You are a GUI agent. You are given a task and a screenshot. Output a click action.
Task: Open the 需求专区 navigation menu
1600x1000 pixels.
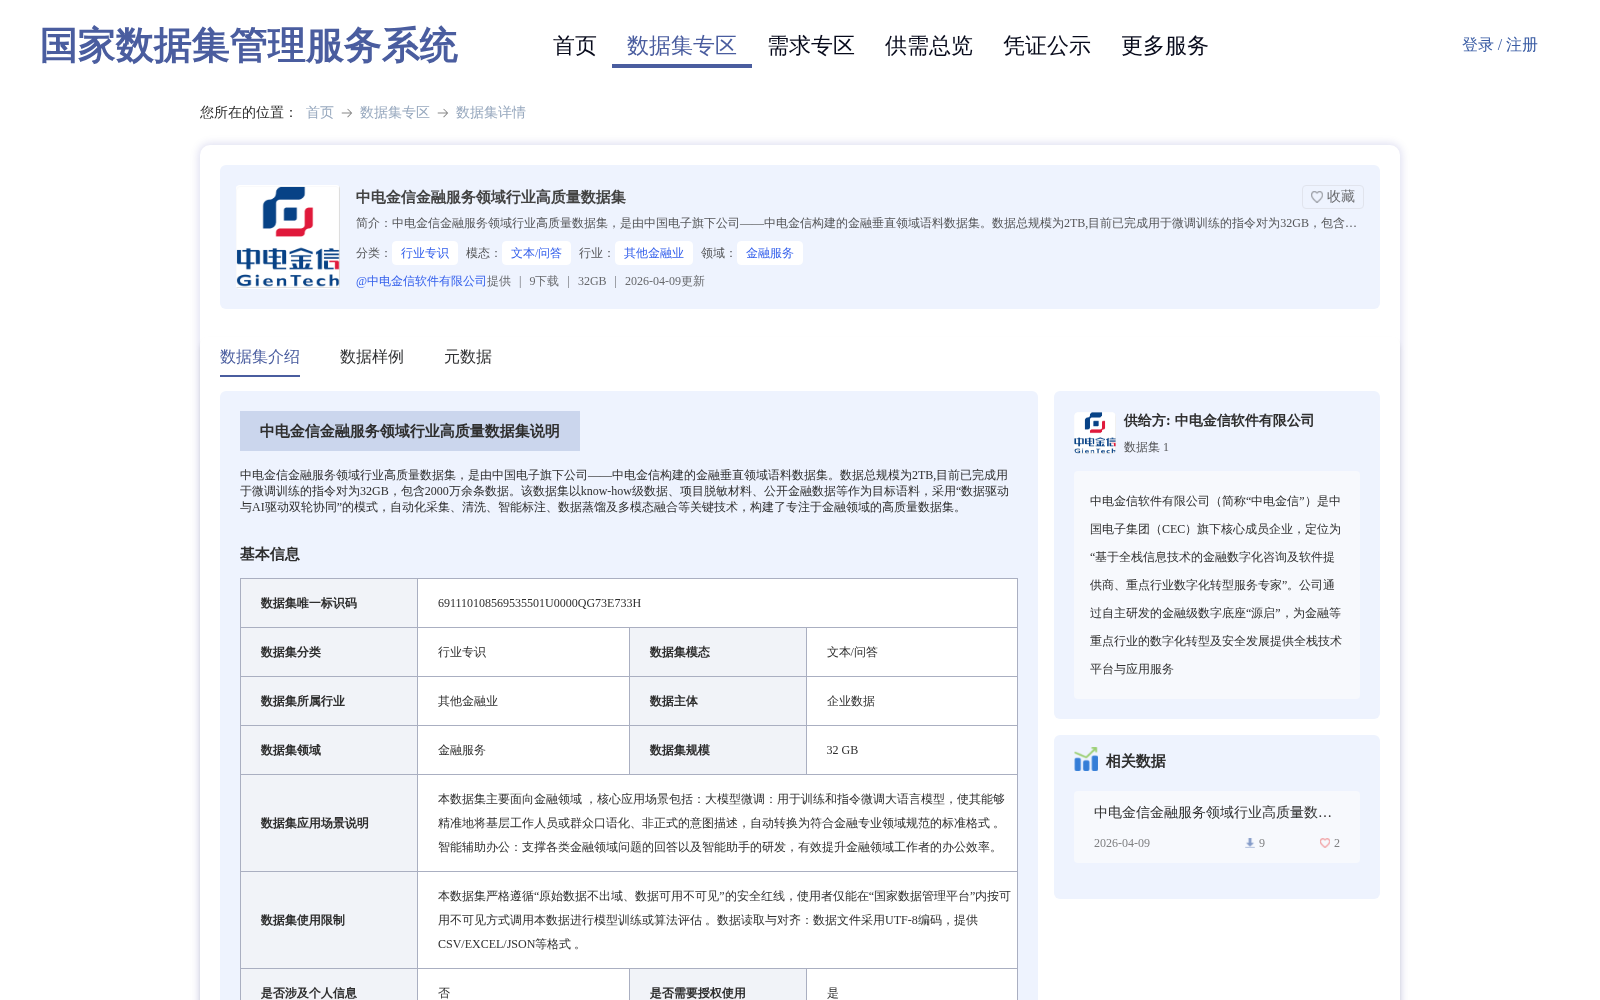tap(811, 46)
